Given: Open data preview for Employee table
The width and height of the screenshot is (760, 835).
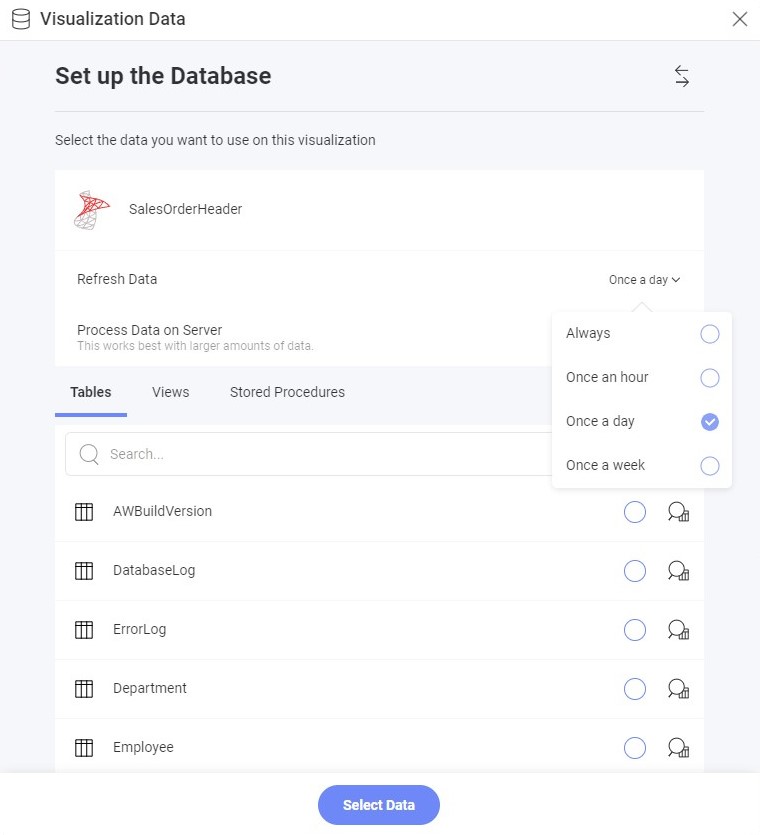Looking at the screenshot, I should pyautogui.click(x=678, y=748).
